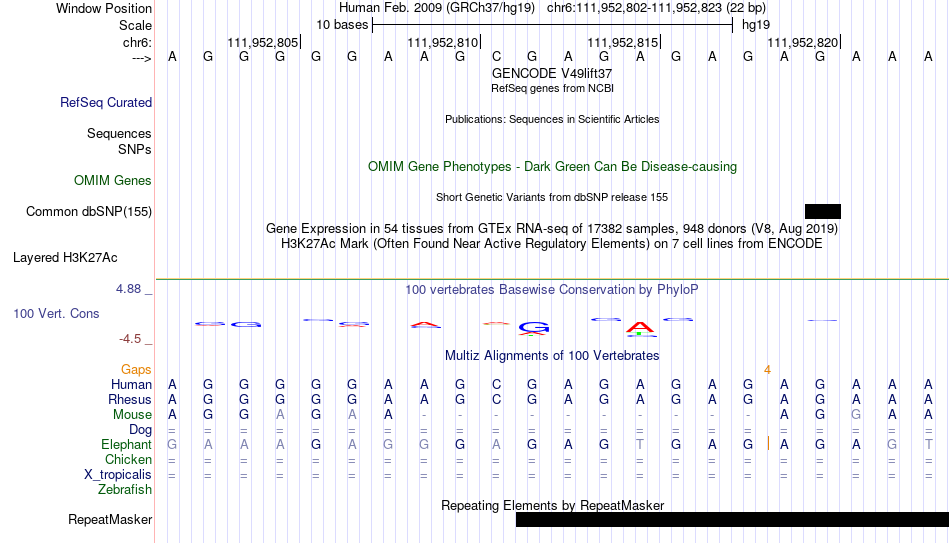
Task: Click Publications: Sequences in Scientific Articles title
Action: point(552,119)
